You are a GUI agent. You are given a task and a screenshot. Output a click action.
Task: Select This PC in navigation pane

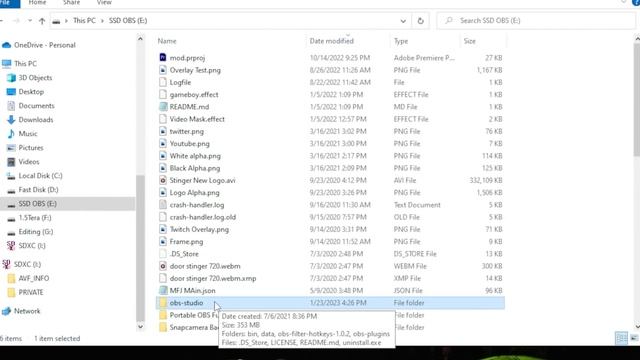coord(25,64)
